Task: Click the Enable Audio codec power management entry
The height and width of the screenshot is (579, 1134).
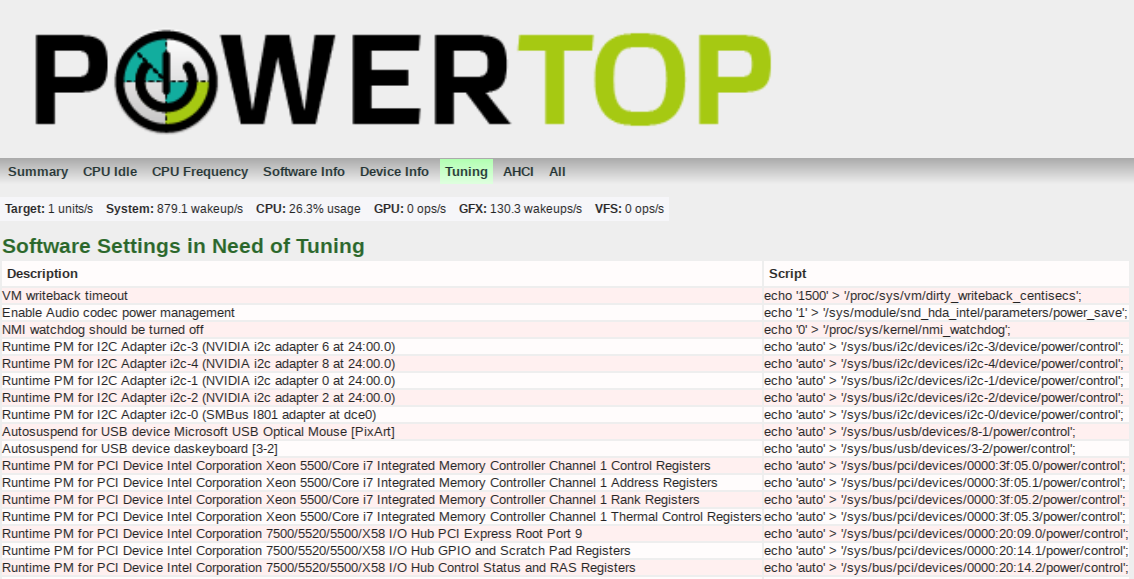Action: 117,312
